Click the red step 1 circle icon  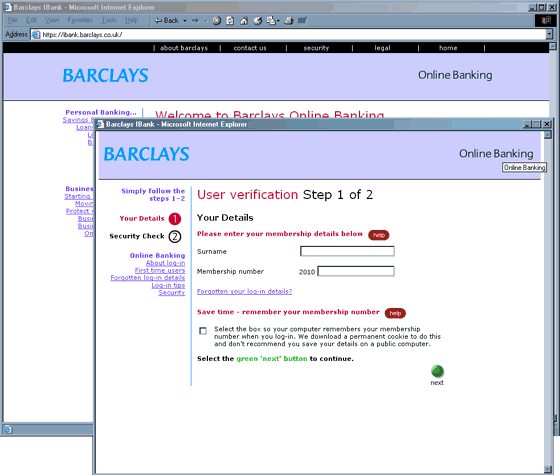175,219
